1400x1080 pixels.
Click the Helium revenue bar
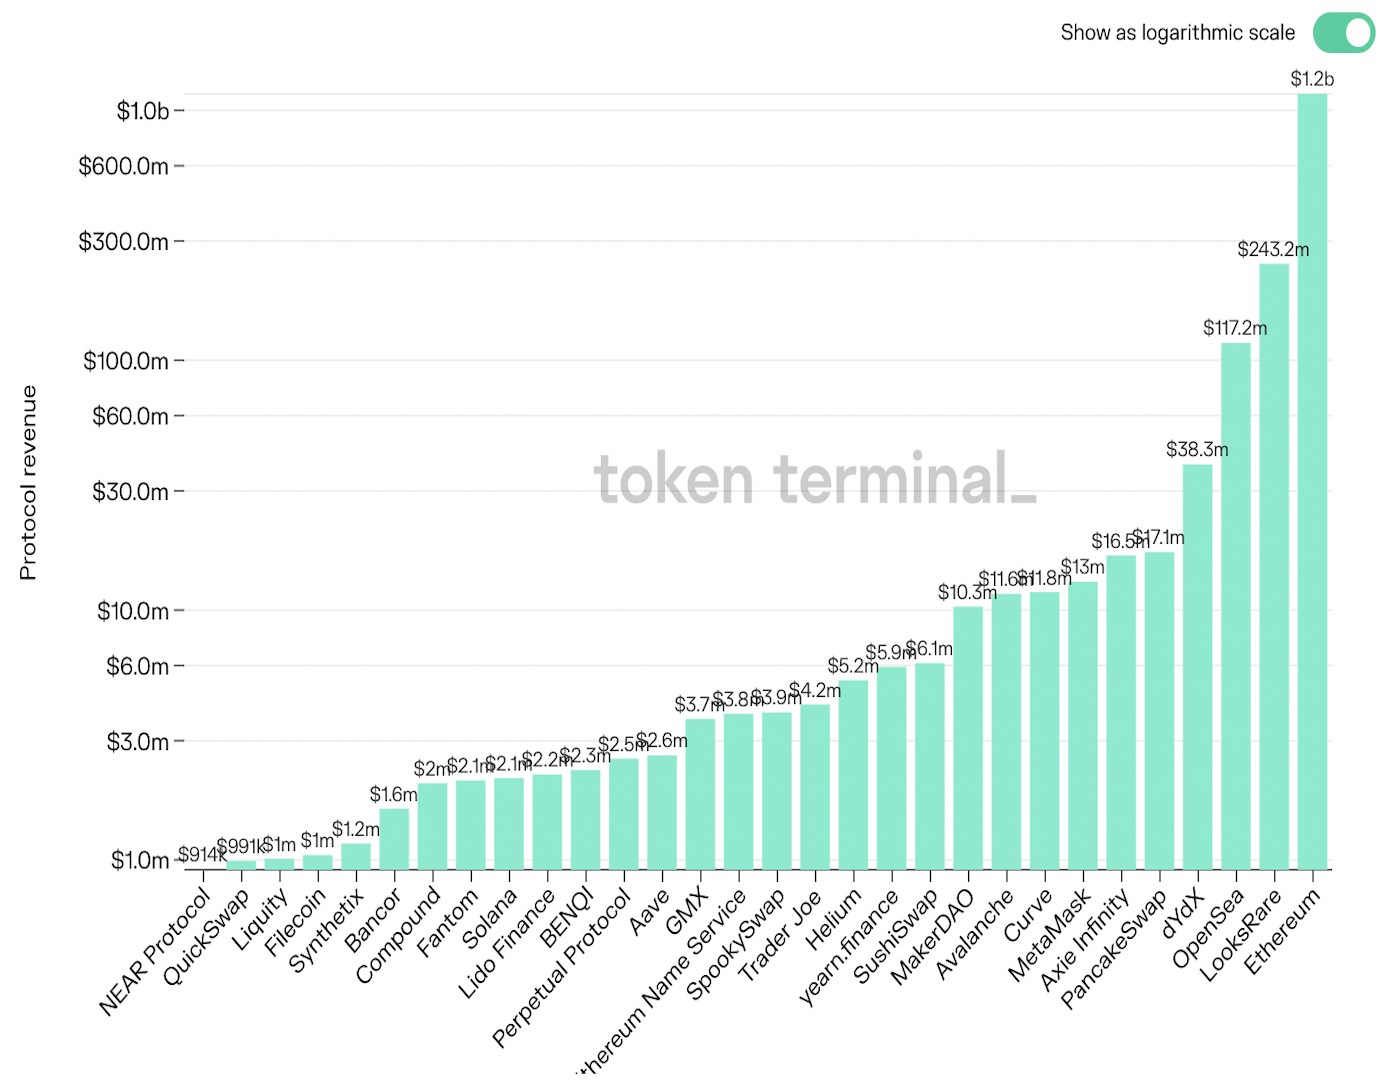point(853,774)
